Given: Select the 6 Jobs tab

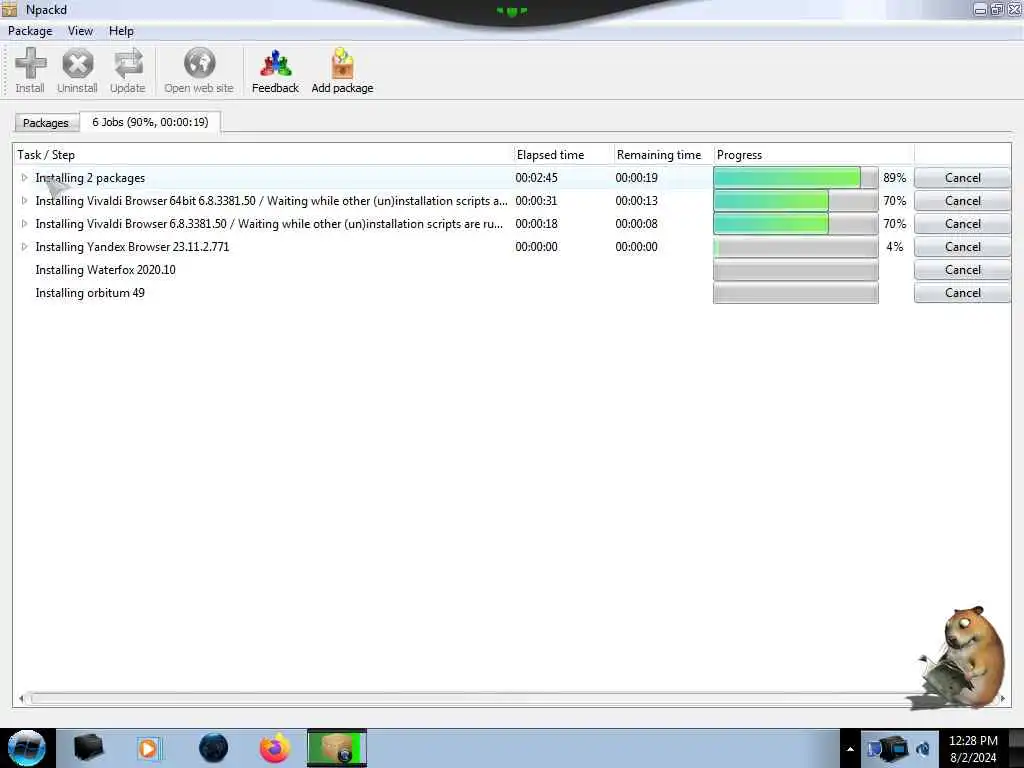Looking at the screenshot, I should (x=150, y=122).
